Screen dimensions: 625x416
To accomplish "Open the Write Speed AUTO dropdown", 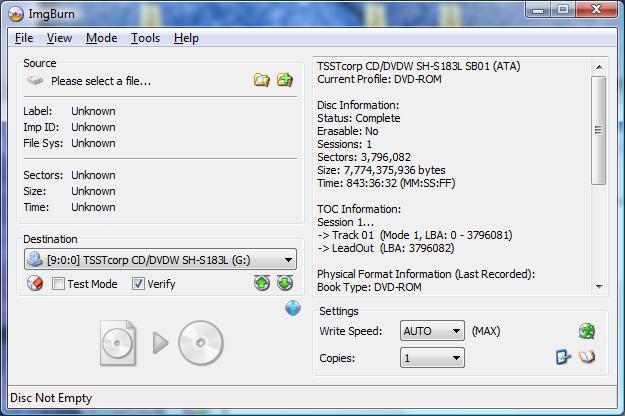I will [456, 331].
